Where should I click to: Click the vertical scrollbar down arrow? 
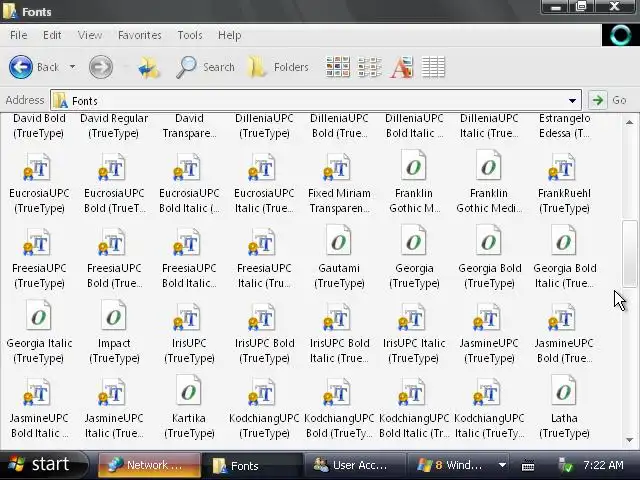[629, 440]
